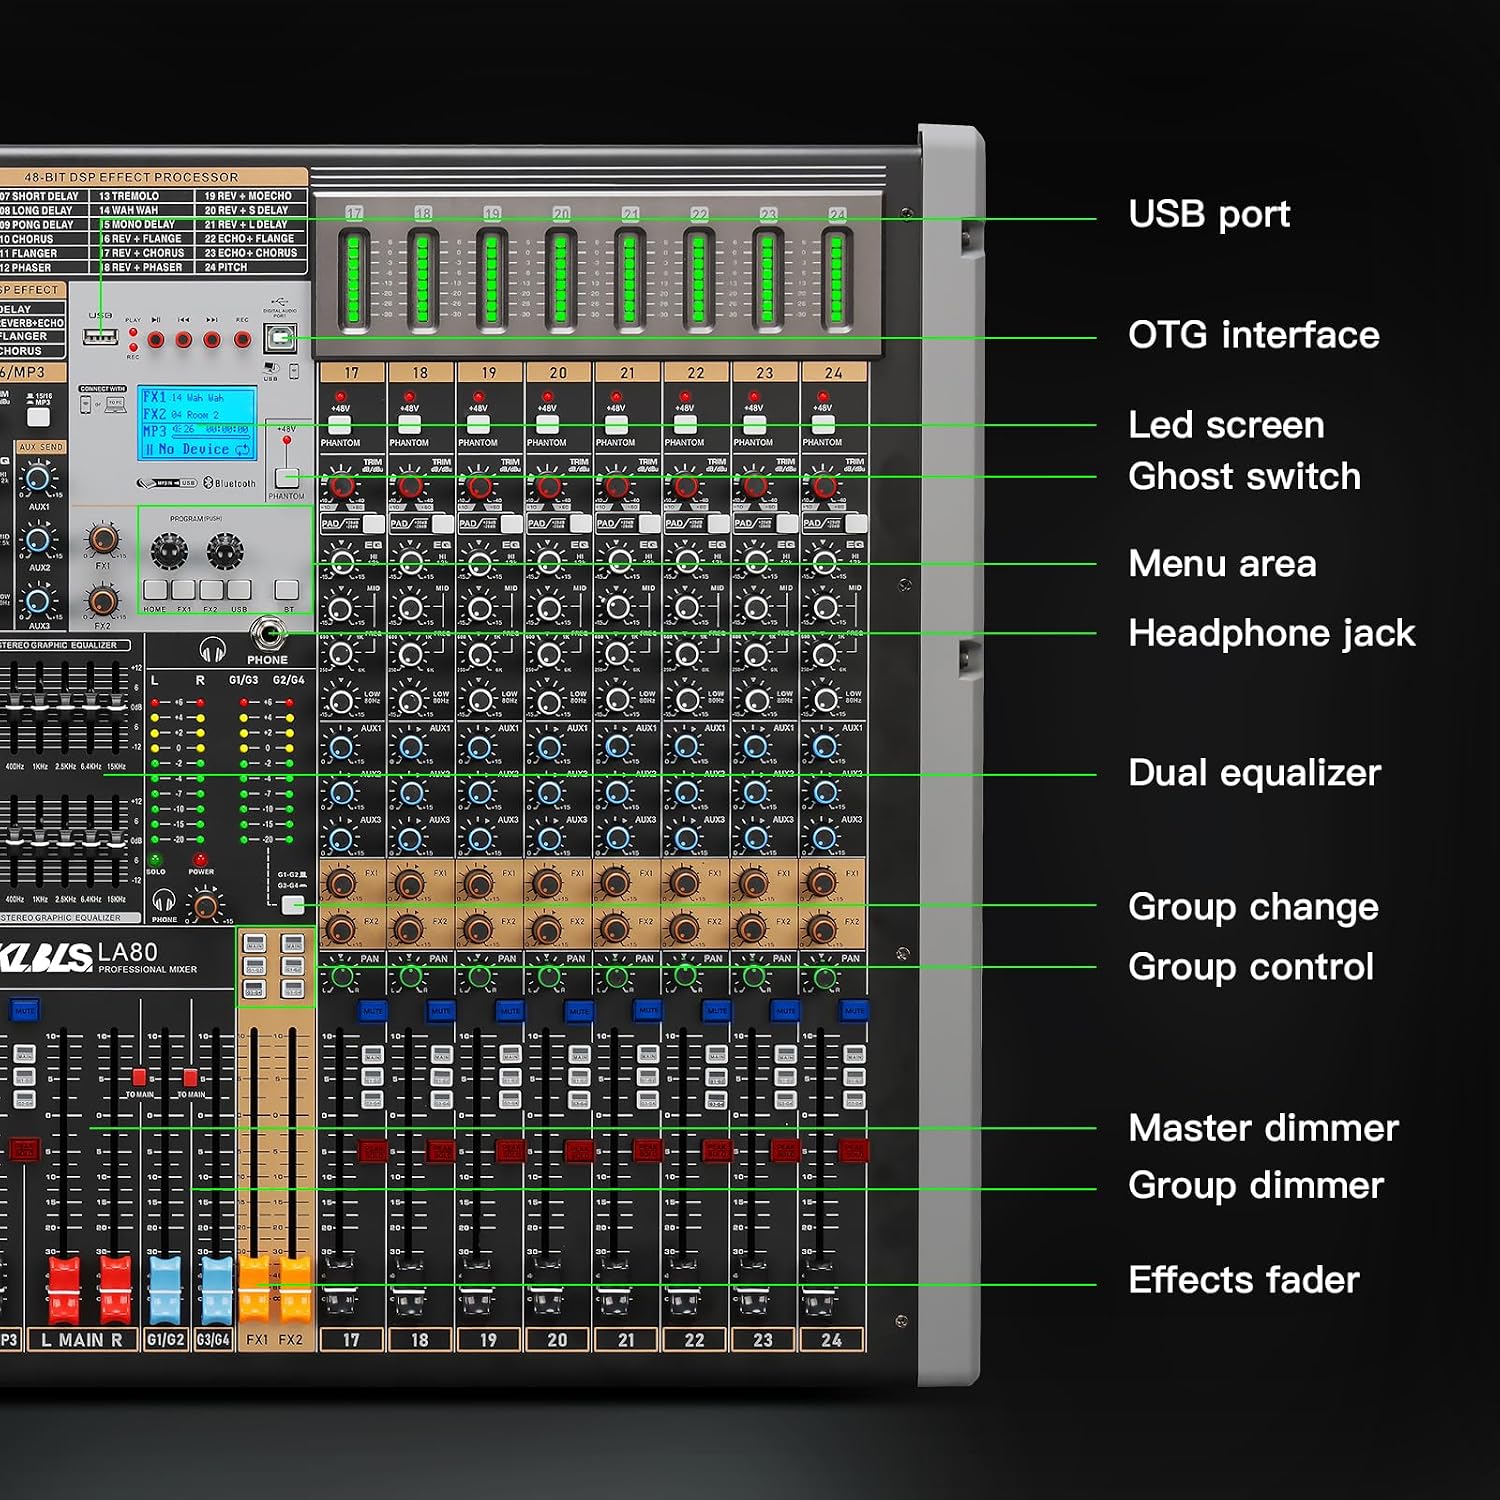
Task: Grab the blue G1/G2 group fader
Action: point(165,1289)
